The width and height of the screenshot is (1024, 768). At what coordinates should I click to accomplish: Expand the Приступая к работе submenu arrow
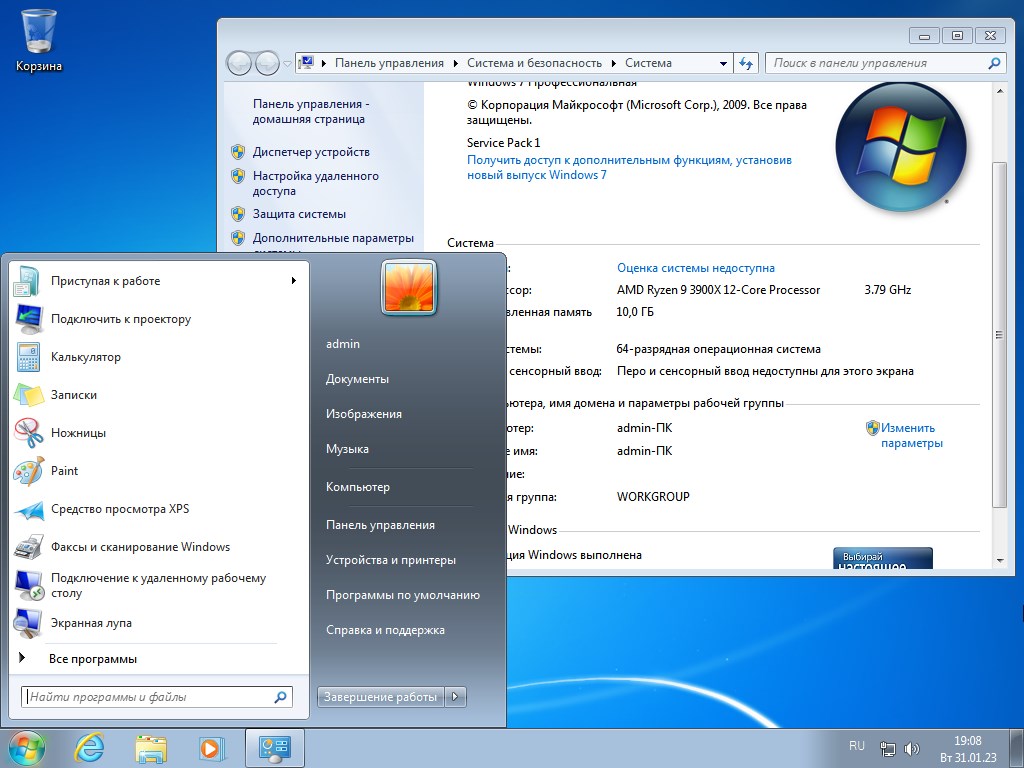click(294, 281)
